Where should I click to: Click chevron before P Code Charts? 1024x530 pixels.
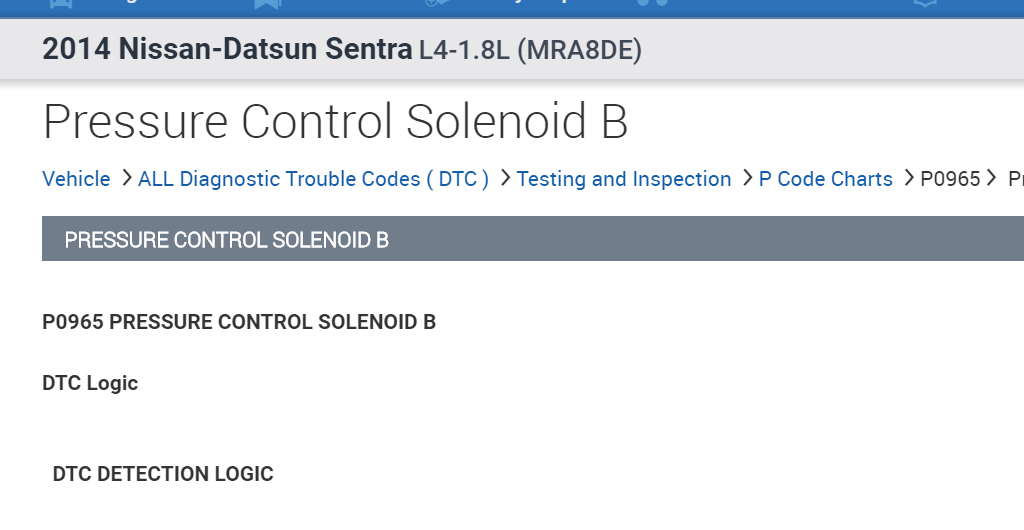pos(747,179)
